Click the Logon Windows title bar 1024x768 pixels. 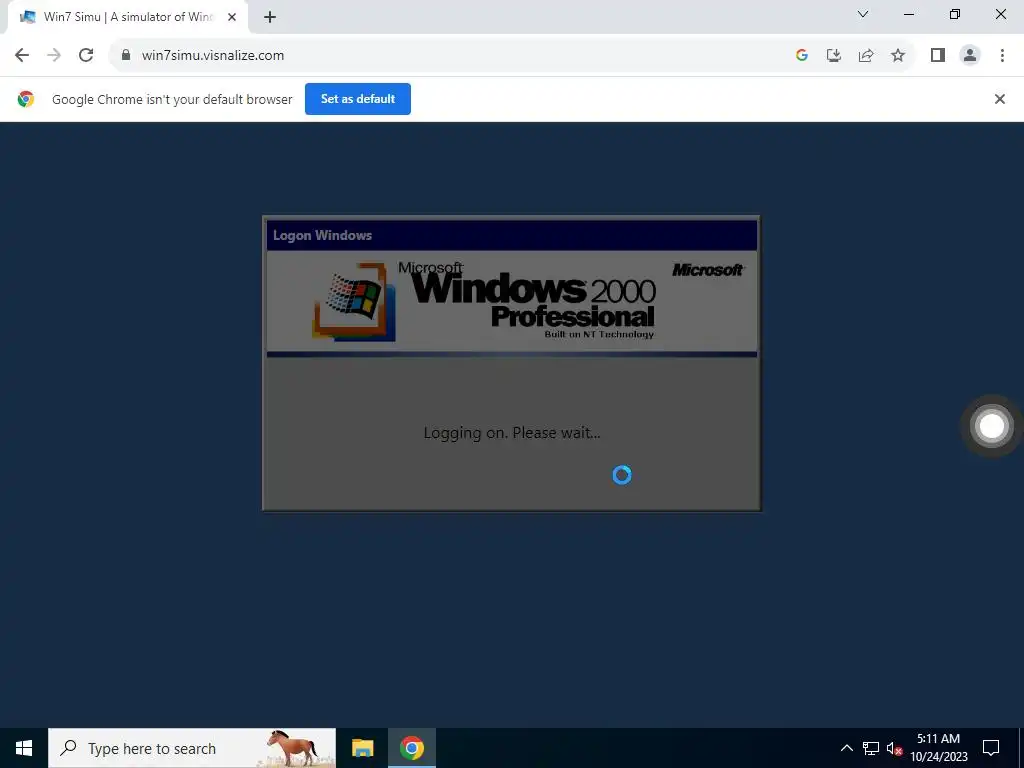[512, 235]
